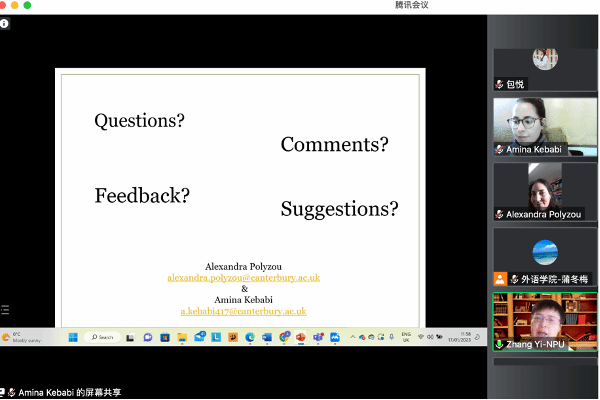Open a.kebabi417@canterbury.ac.uk email link
This screenshot has width=600, height=400.
pos(243,311)
